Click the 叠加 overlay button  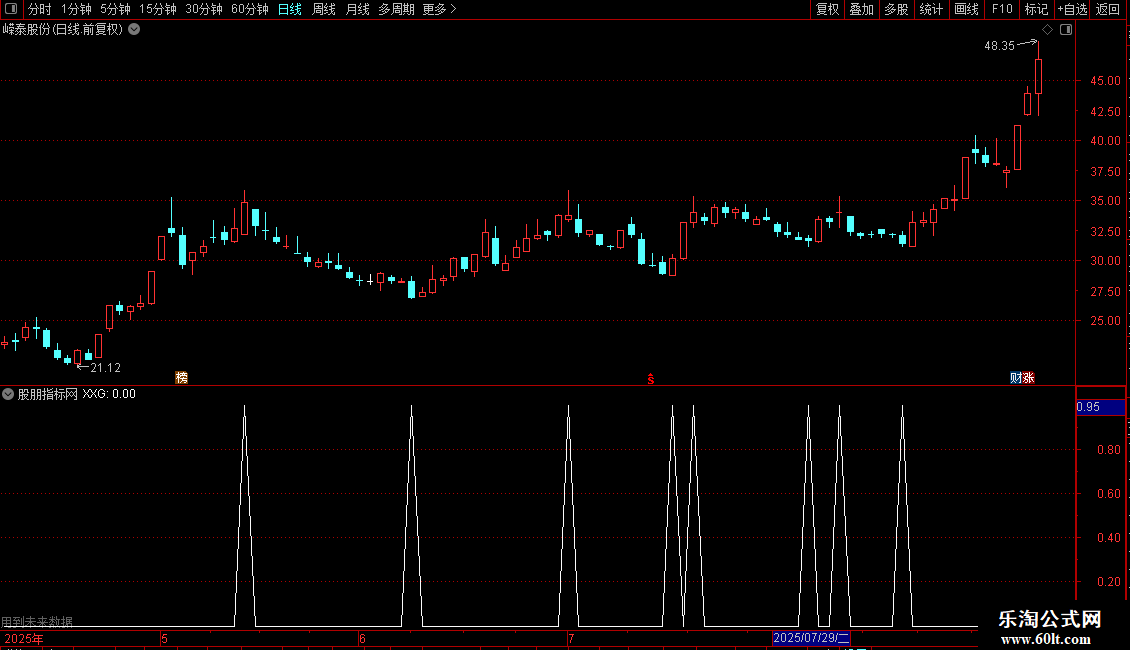pyautogui.click(x=861, y=9)
